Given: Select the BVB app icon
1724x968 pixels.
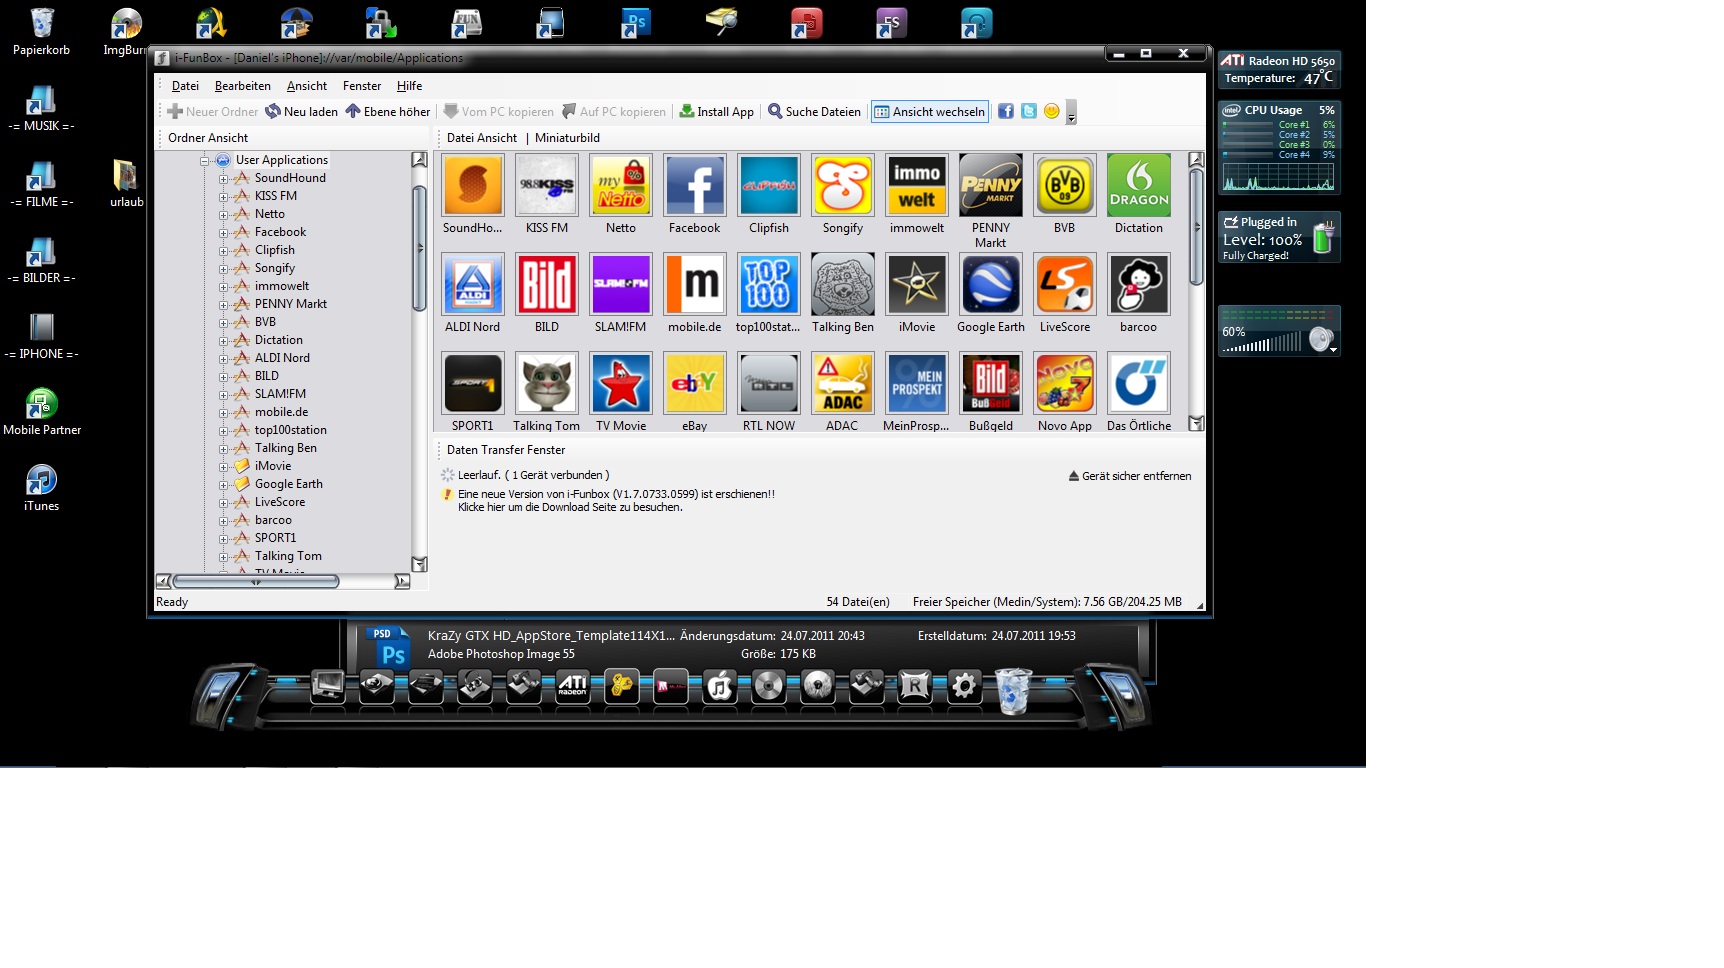Looking at the screenshot, I should [1065, 185].
